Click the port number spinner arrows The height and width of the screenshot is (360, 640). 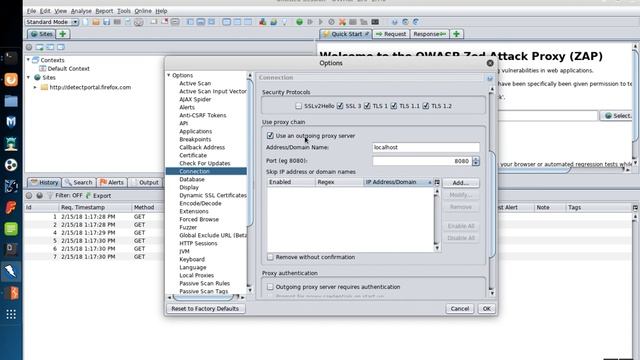coord(476,161)
